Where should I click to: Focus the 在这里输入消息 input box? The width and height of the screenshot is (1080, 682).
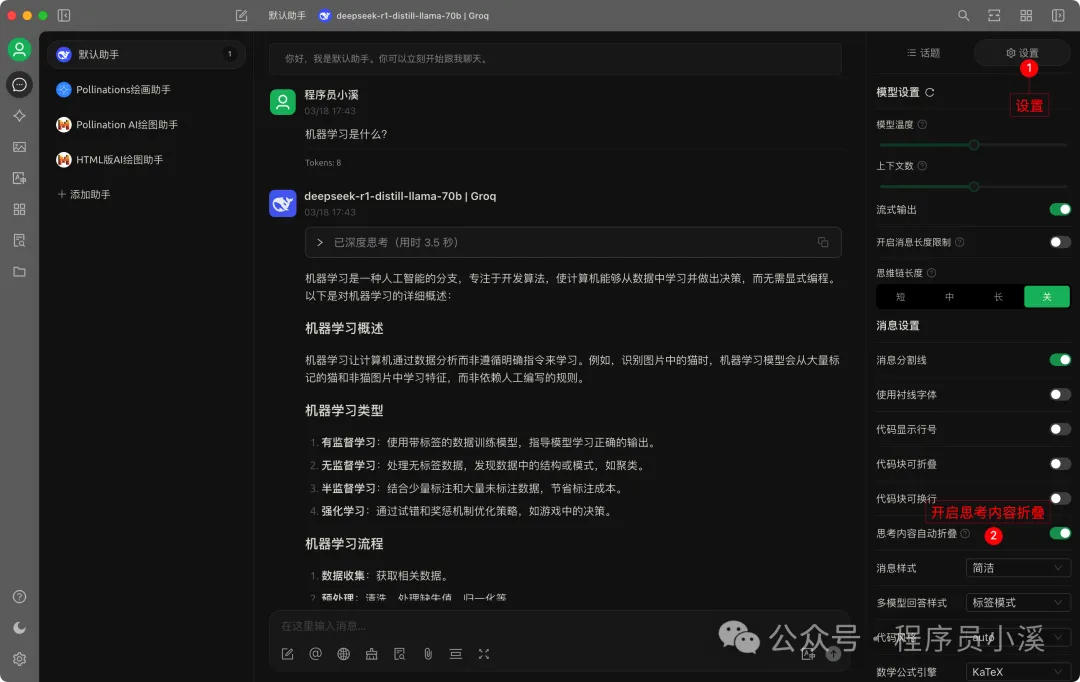[559, 626]
